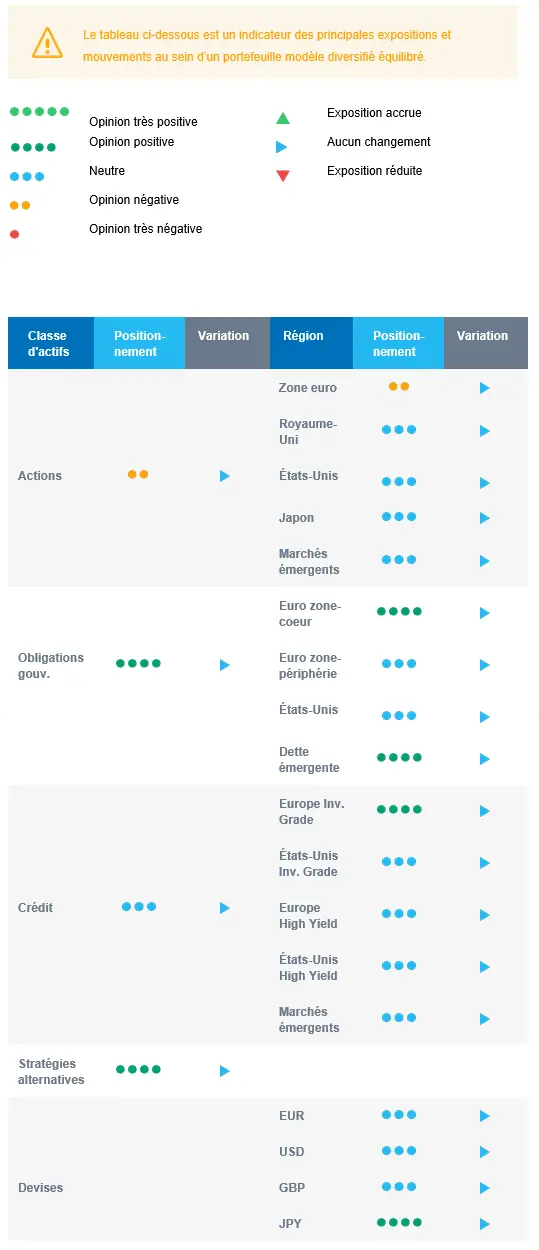Click the orange dots for Zone euro positioning
Image resolution: width=539 pixels, height=1250 pixels.
tap(399, 386)
